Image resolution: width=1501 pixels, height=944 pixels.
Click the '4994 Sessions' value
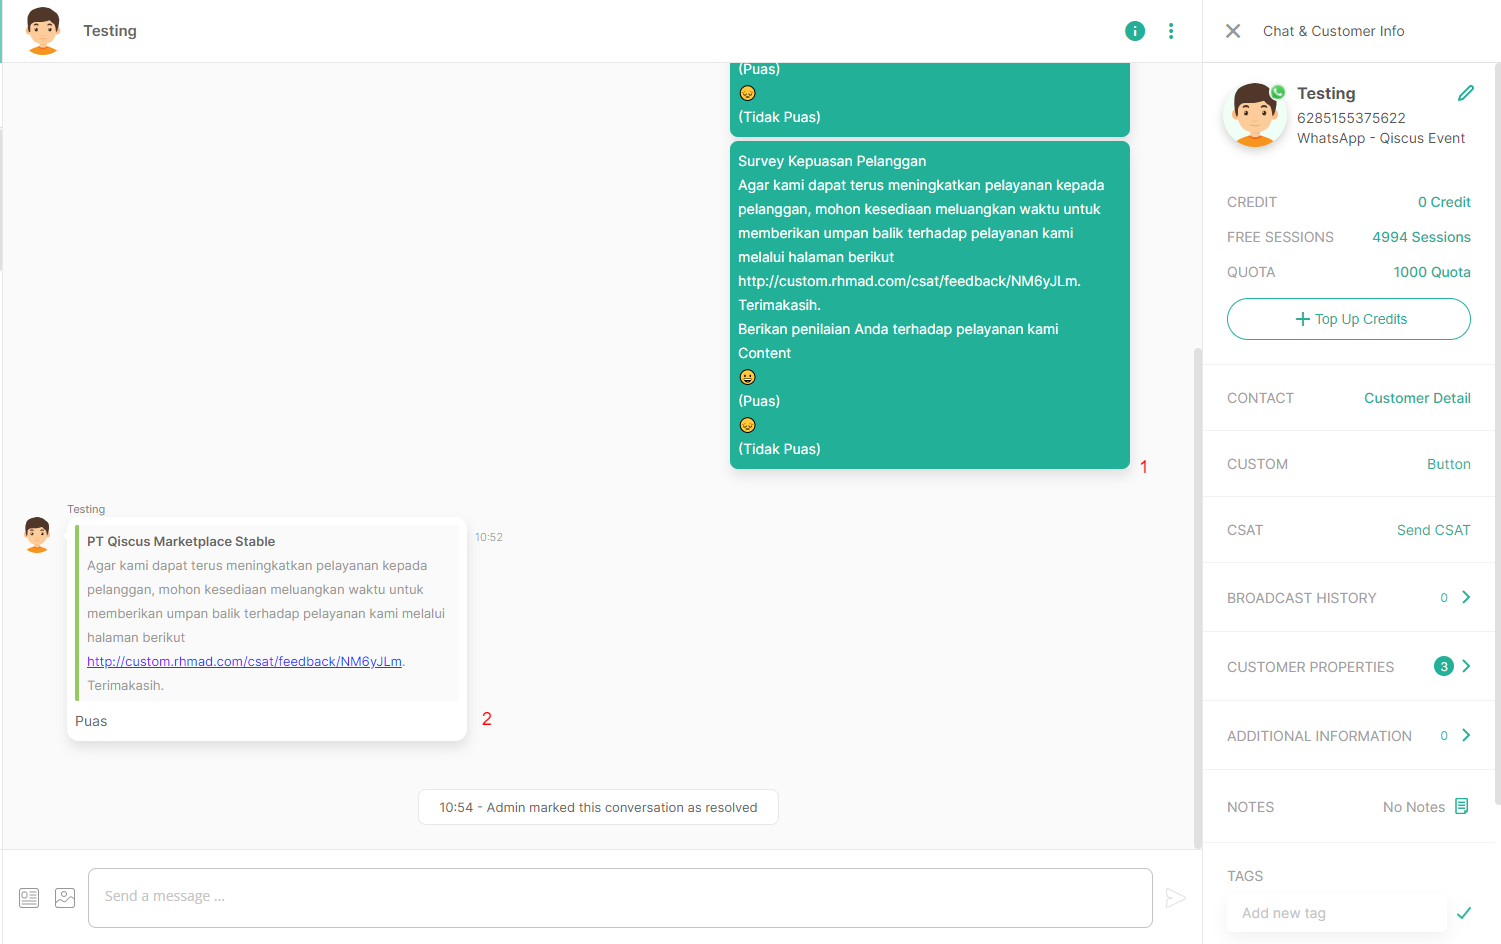pos(1421,237)
